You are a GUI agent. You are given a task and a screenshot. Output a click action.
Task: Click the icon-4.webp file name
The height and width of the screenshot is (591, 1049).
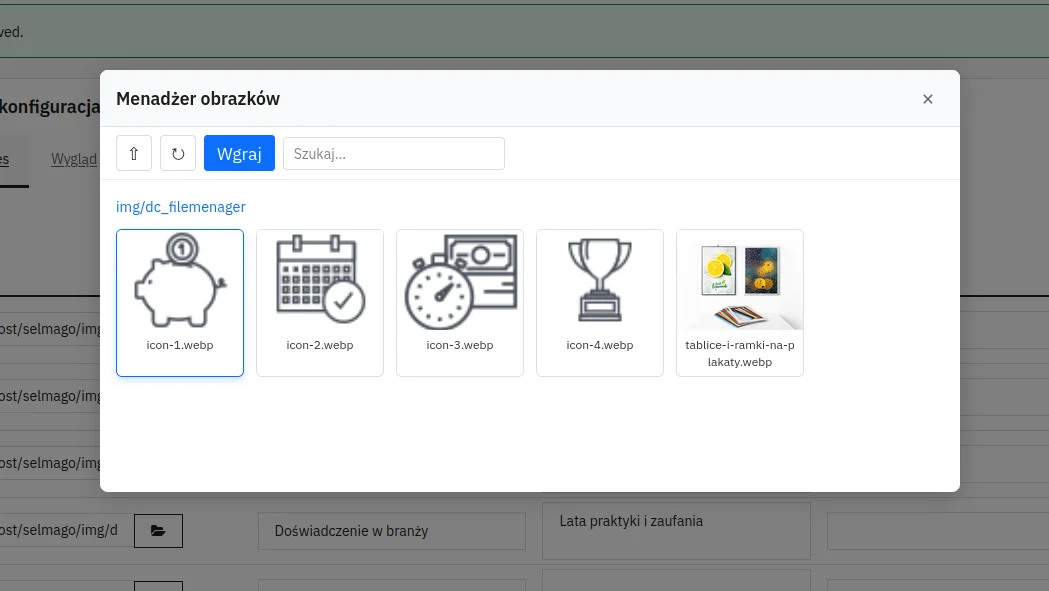click(599, 345)
